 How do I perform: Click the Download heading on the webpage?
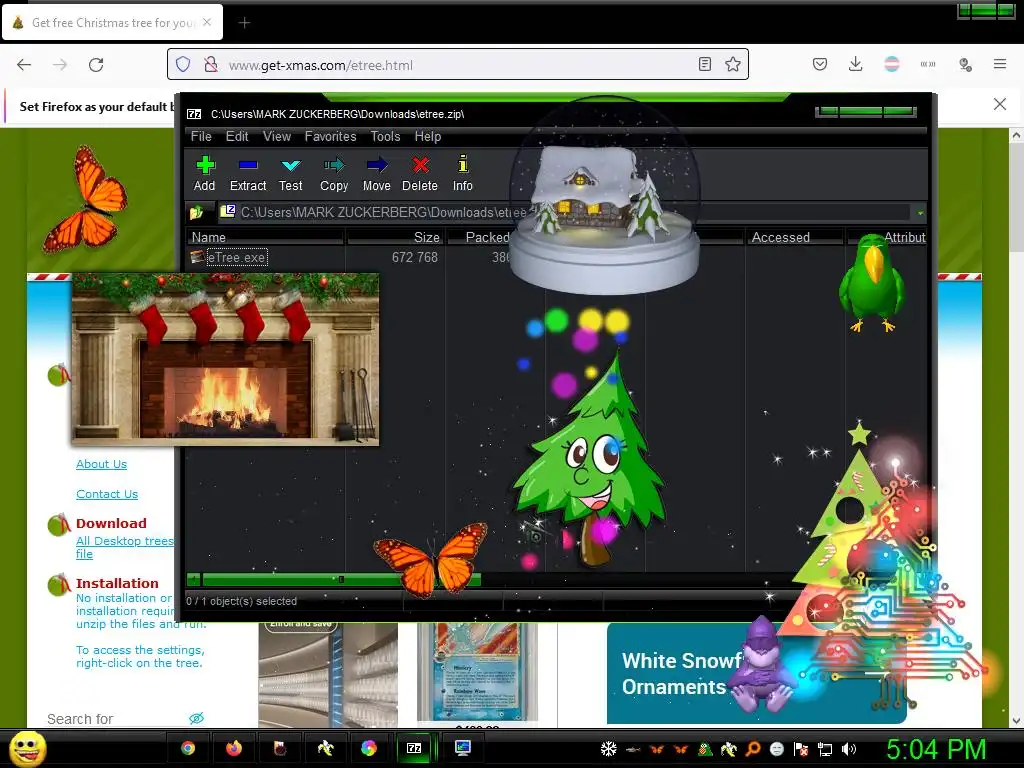click(x=111, y=523)
